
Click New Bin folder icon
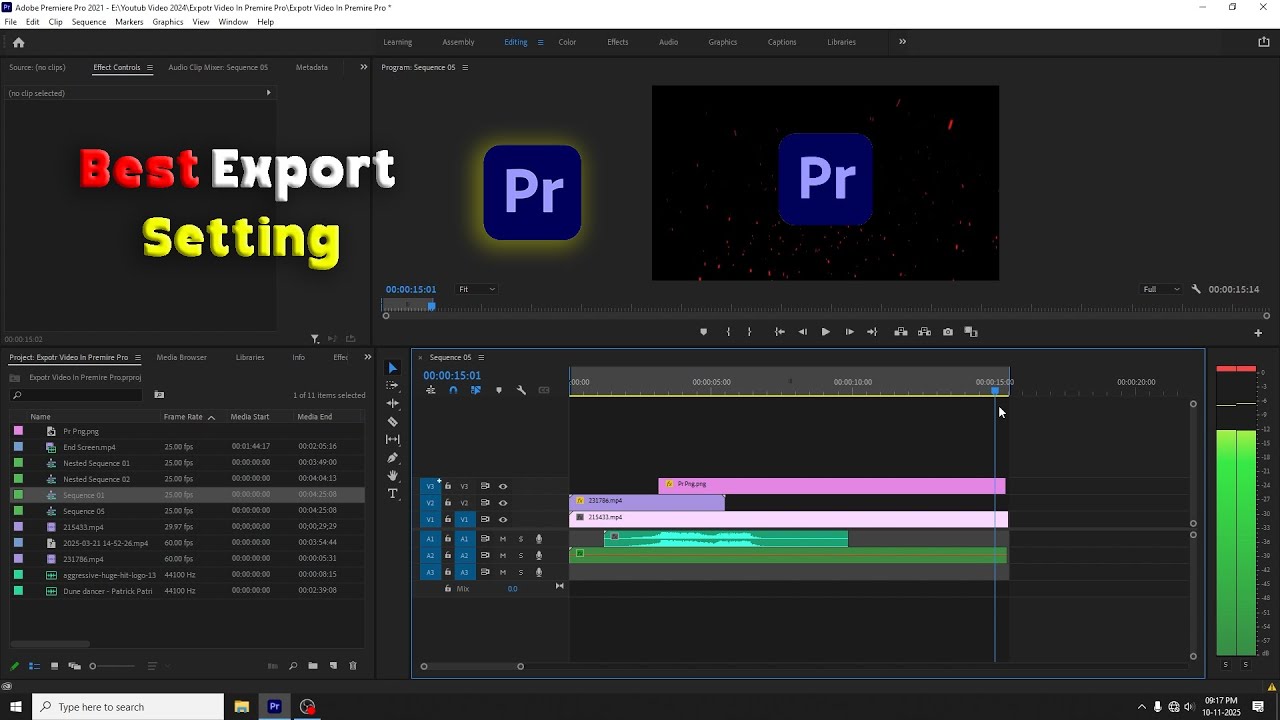coord(313,666)
